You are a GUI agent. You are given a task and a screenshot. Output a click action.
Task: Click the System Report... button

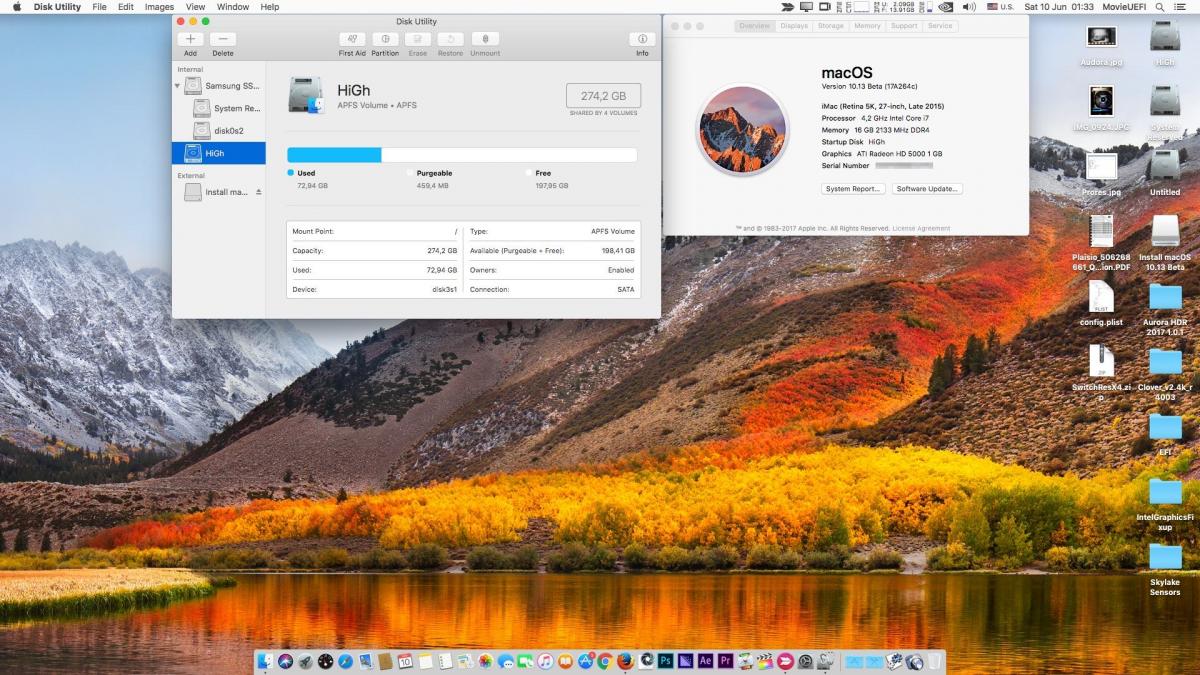853,188
